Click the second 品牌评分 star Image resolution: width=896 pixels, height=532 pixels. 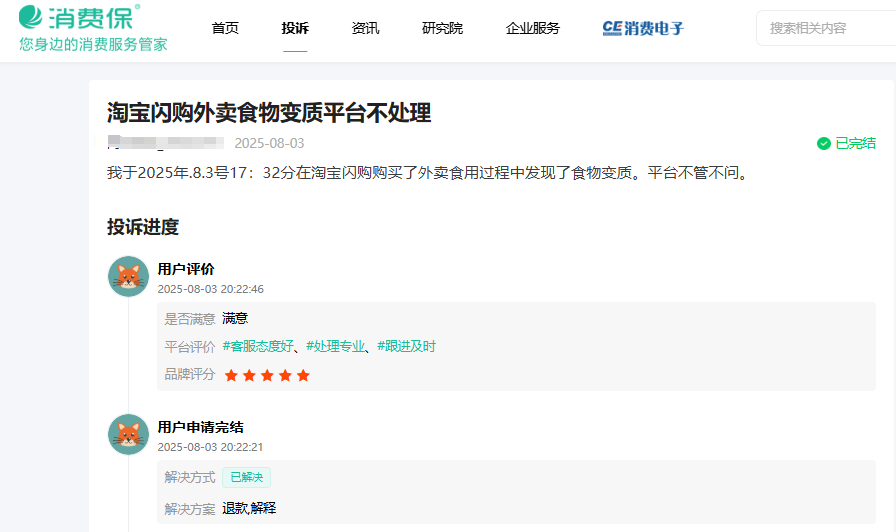pyautogui.click(x=249, y=375)
